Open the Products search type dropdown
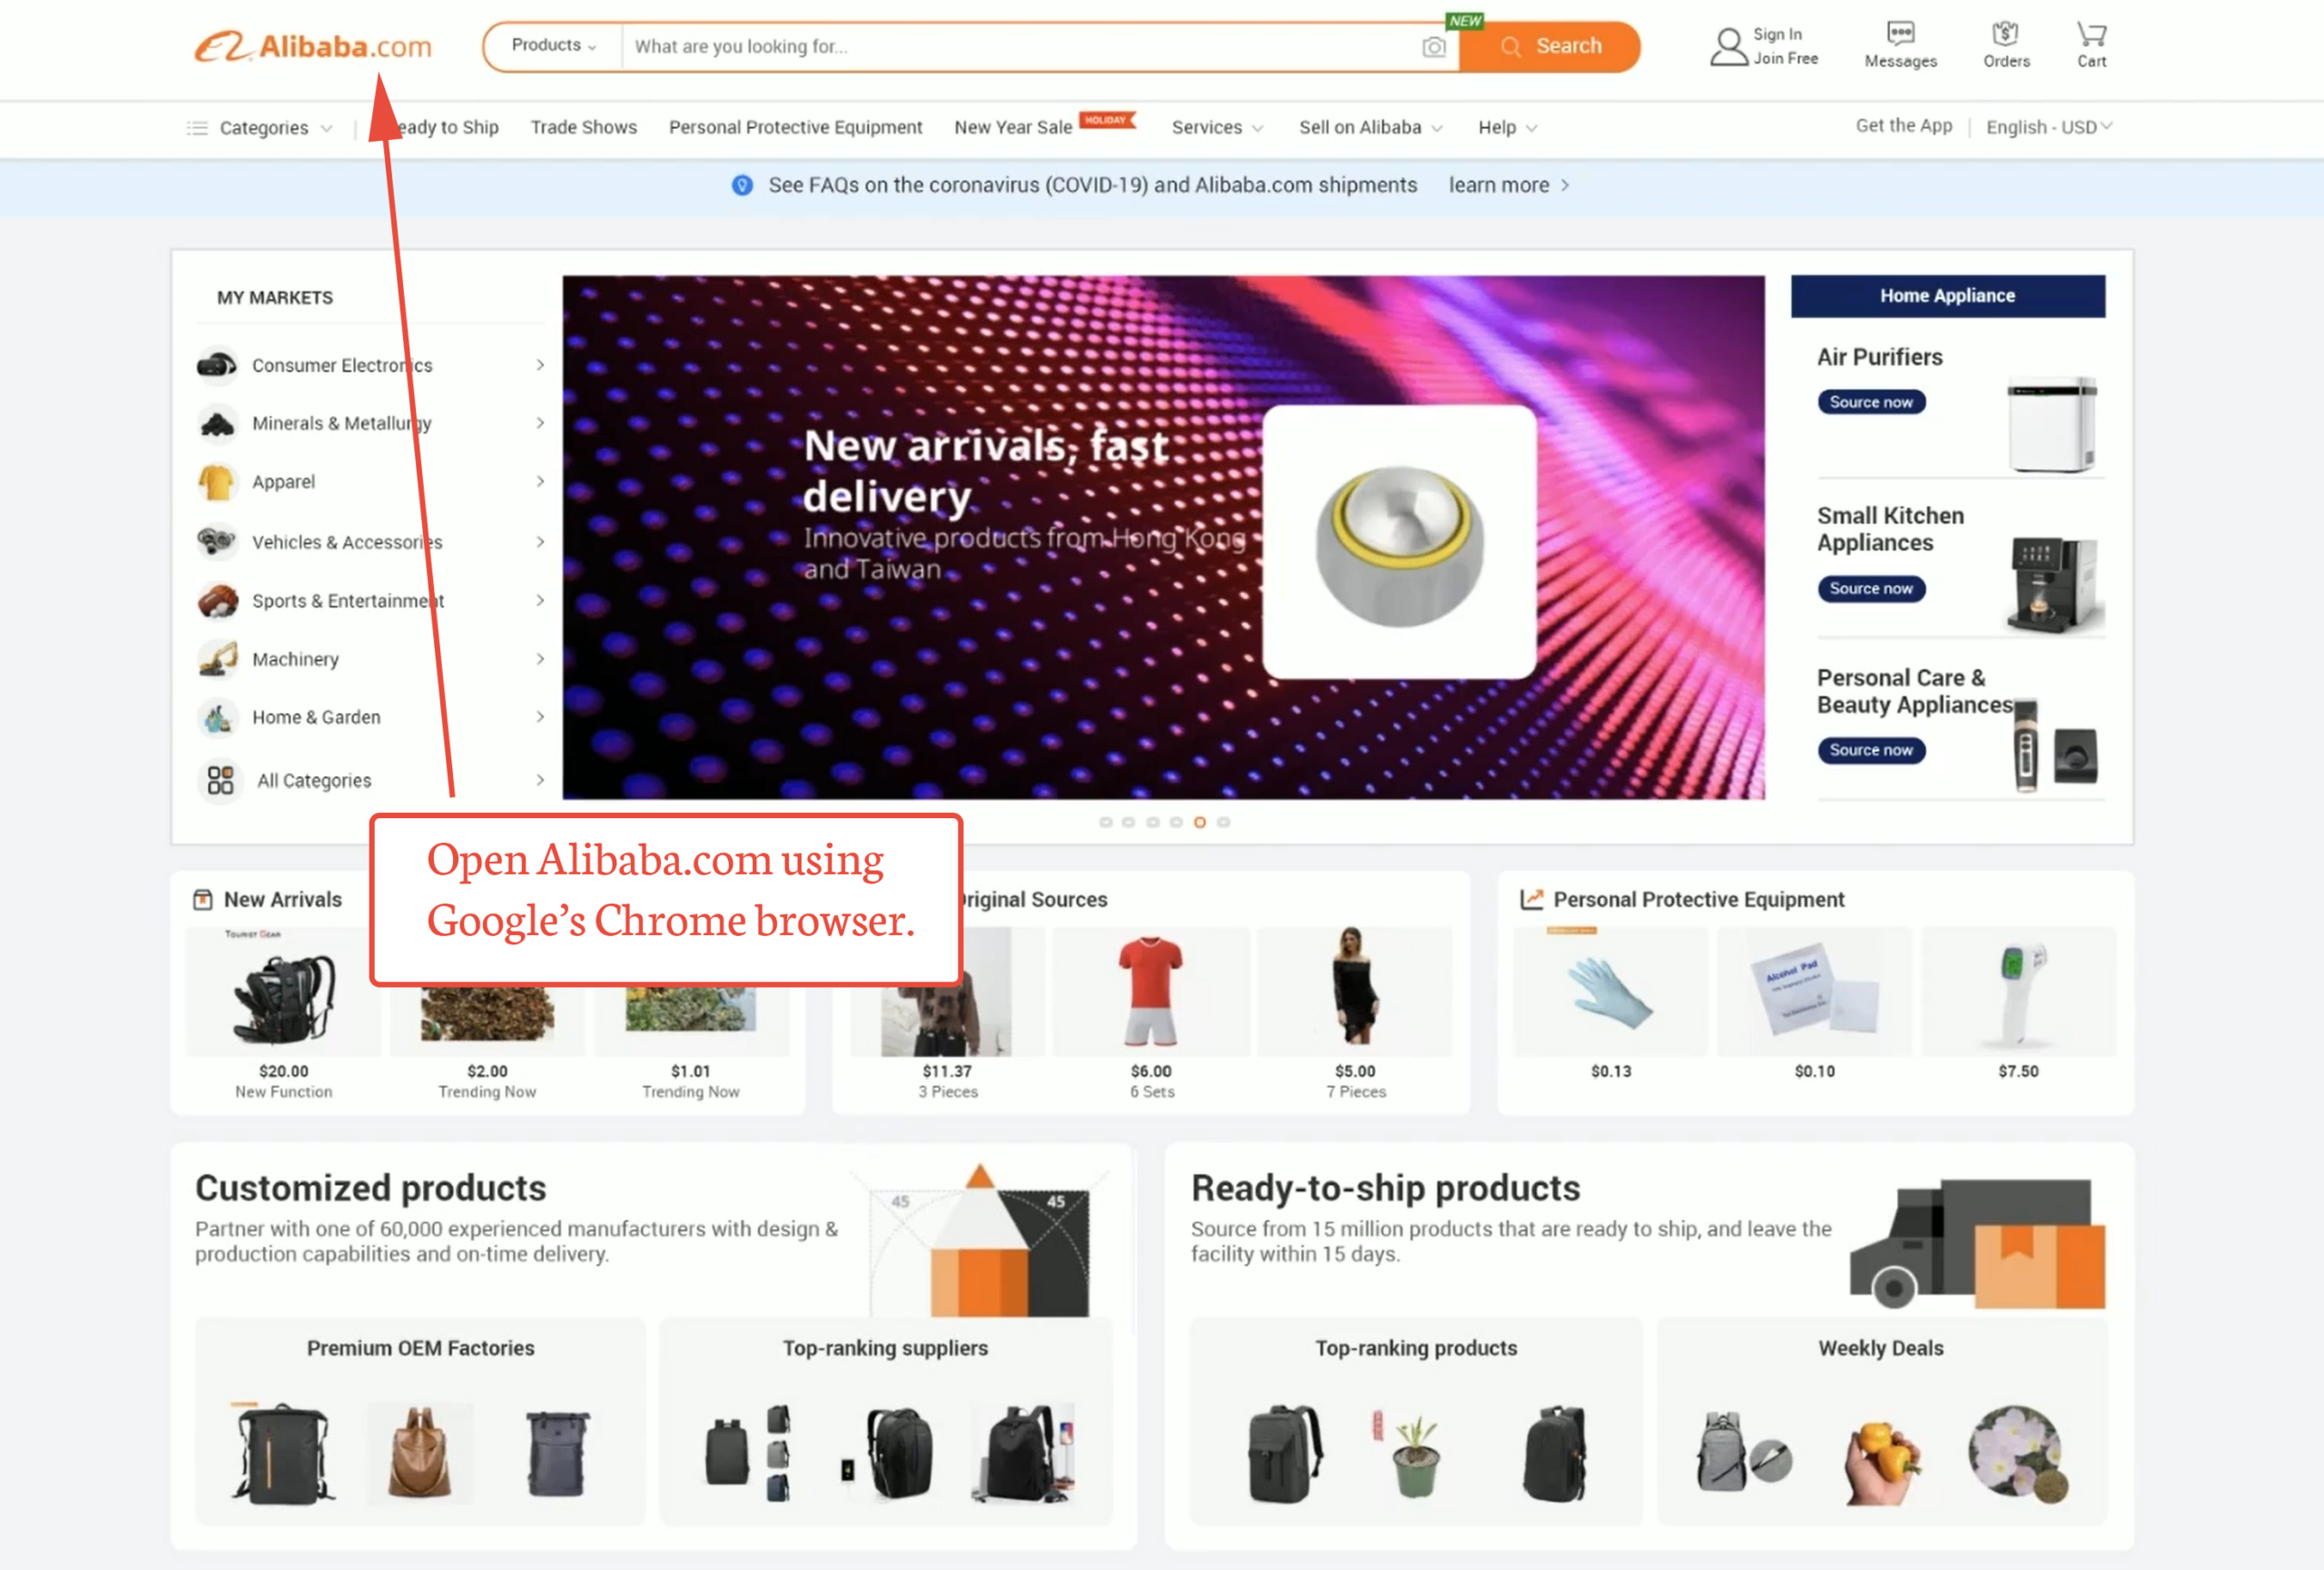The height and width of the screenshot is (1570, 2324). [553, 45]
